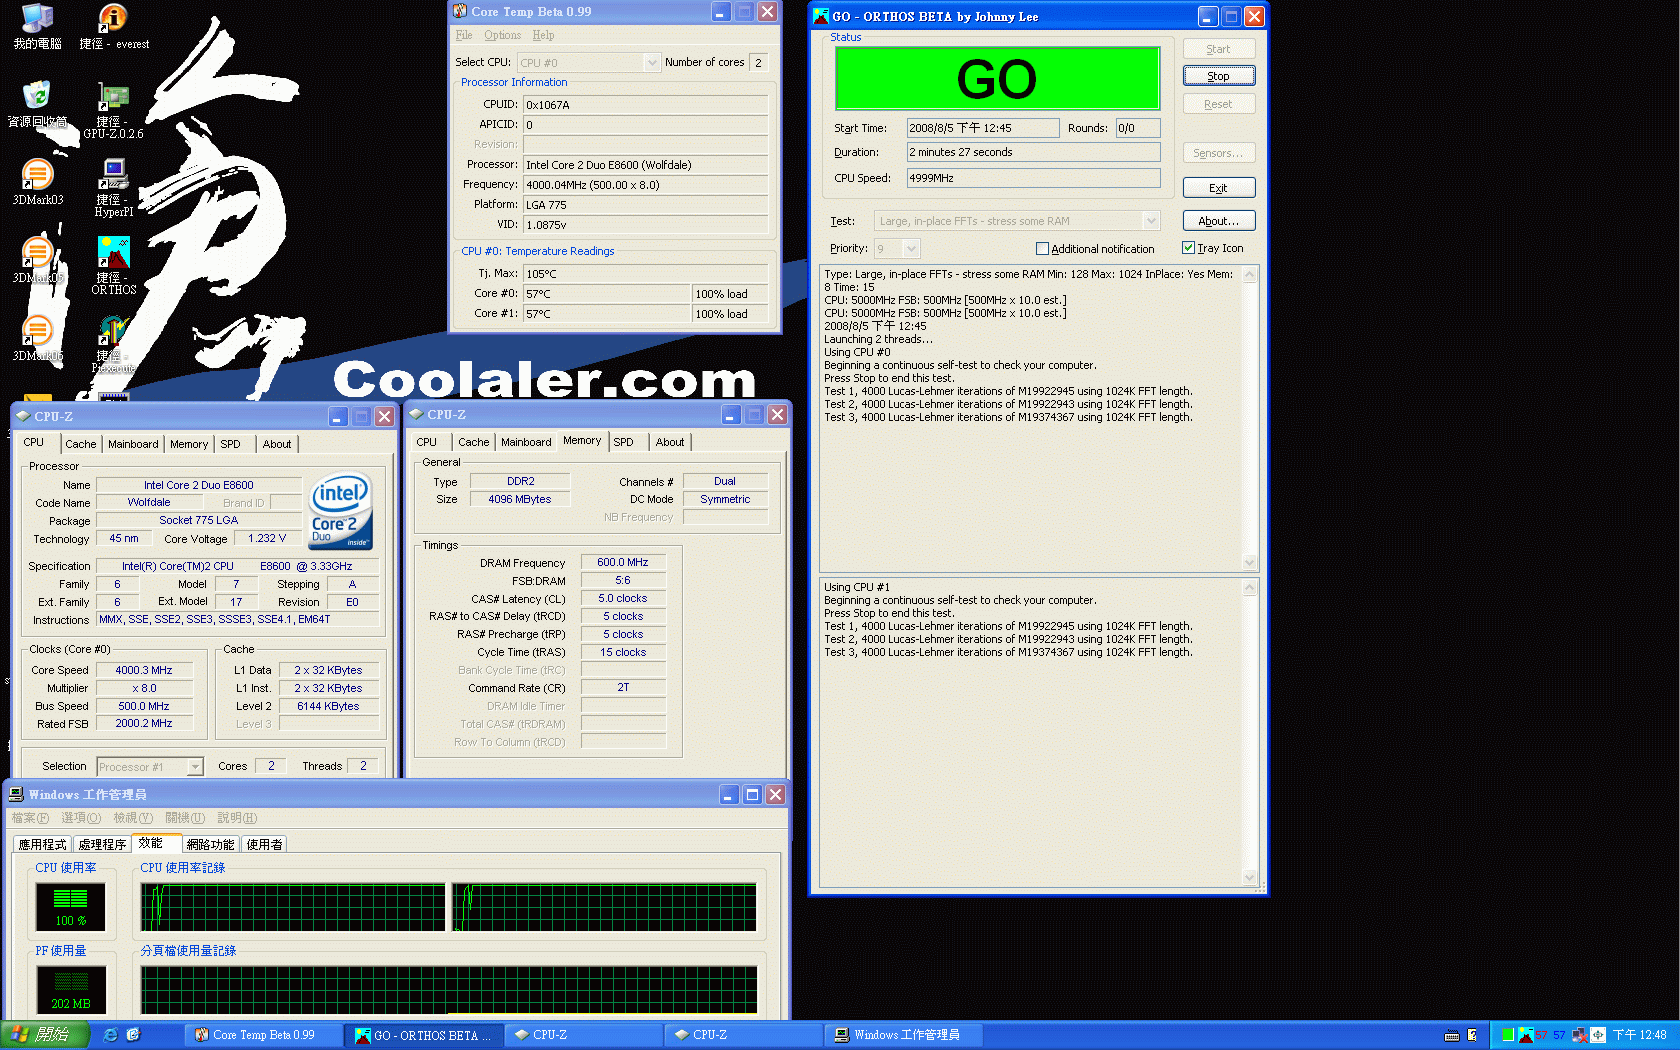Open the Help menu in Core Temp
1680x1050 pixels.
point(543,35)
